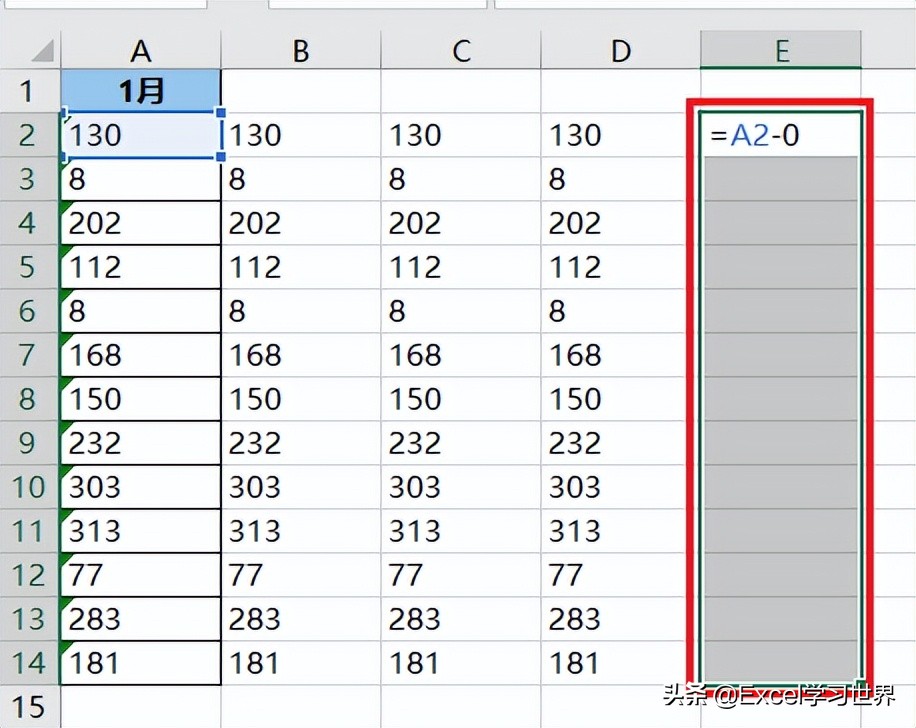Image resolution: width=916 pixels, height=728 pixels.
Task: Select row 14 header
Action: tap(30, 663)
